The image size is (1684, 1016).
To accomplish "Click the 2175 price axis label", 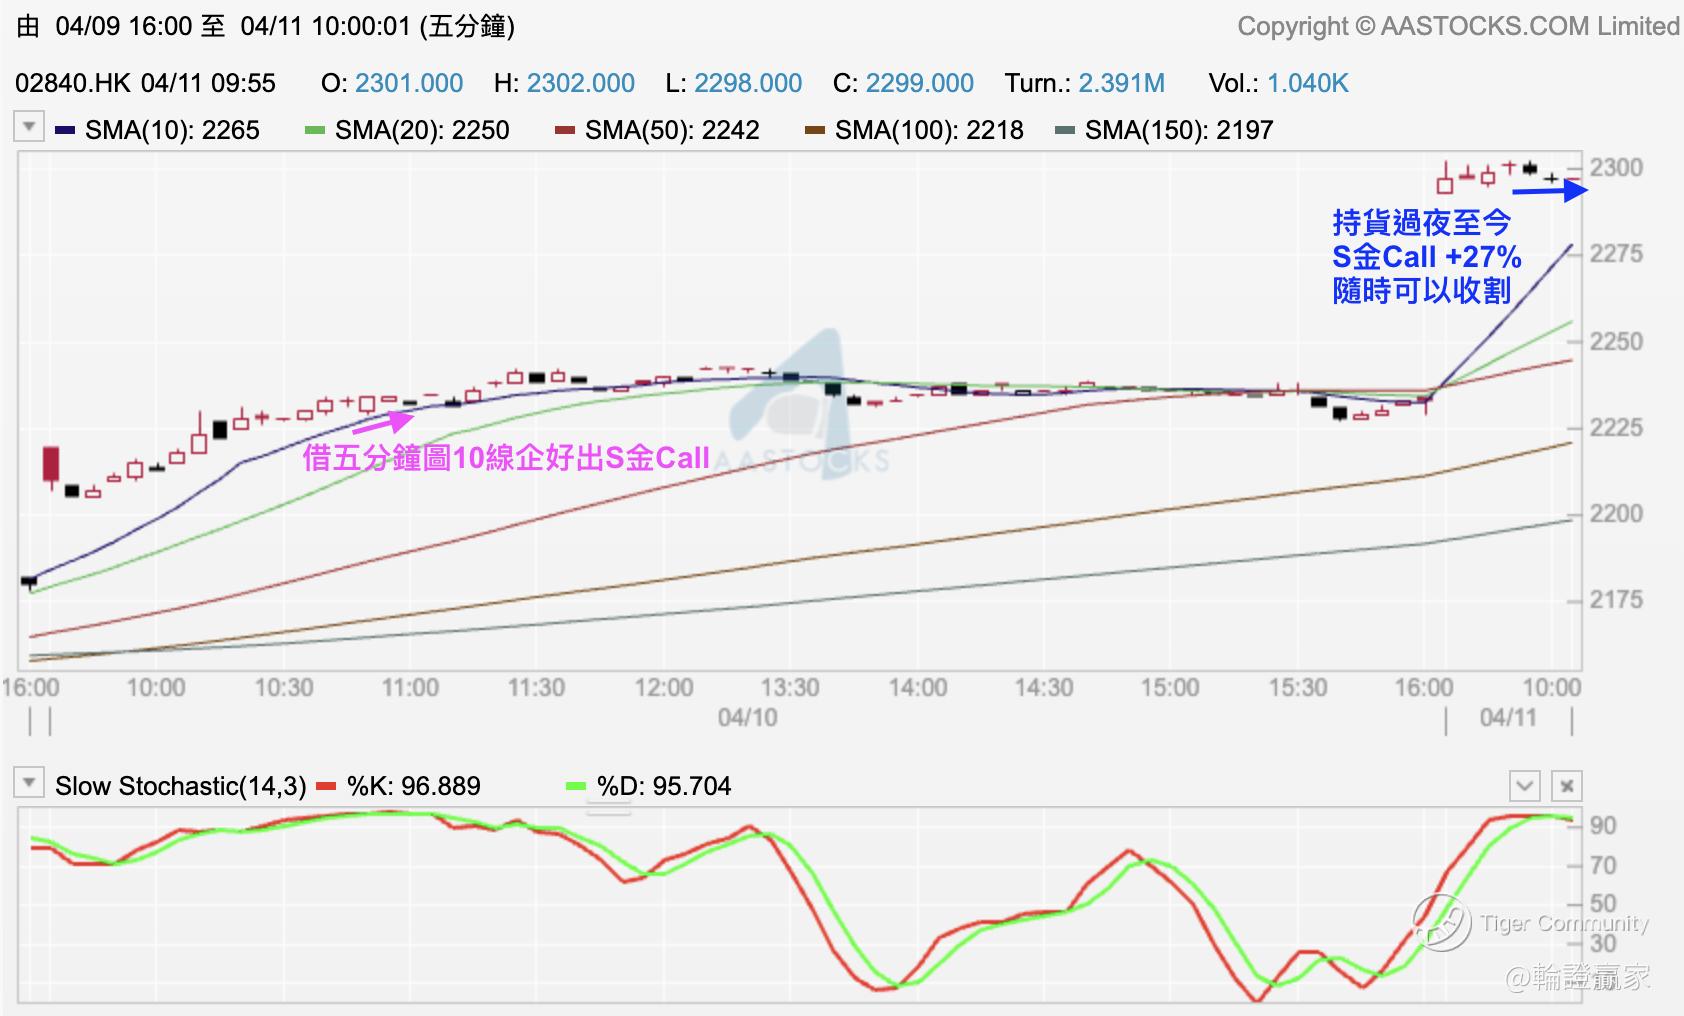I will [1616, 600].
